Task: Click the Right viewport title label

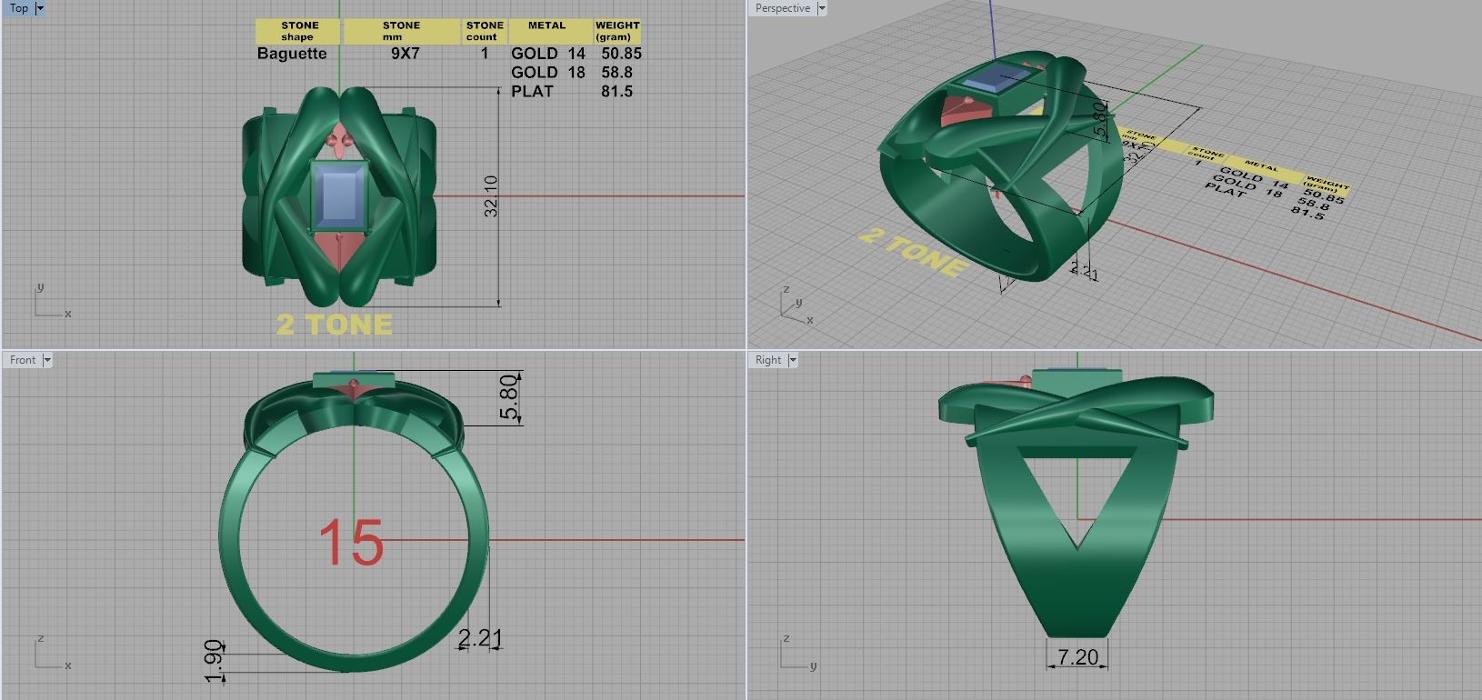Action: click(x=768, y=360)
